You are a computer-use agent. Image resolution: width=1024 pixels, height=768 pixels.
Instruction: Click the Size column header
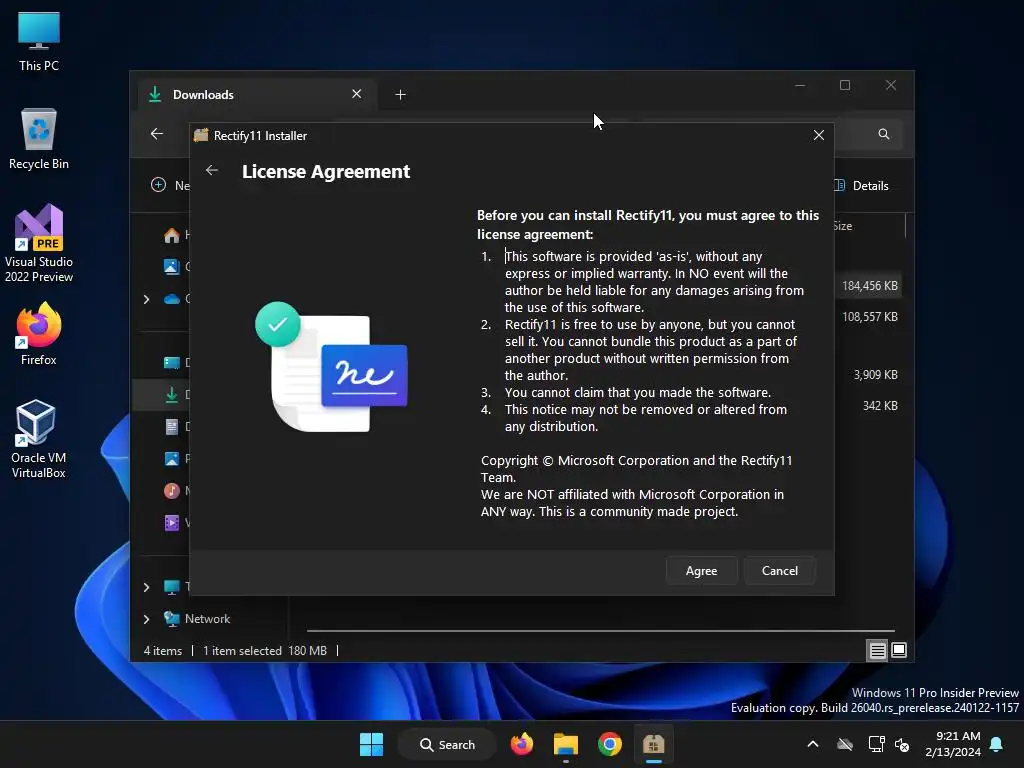842,226
